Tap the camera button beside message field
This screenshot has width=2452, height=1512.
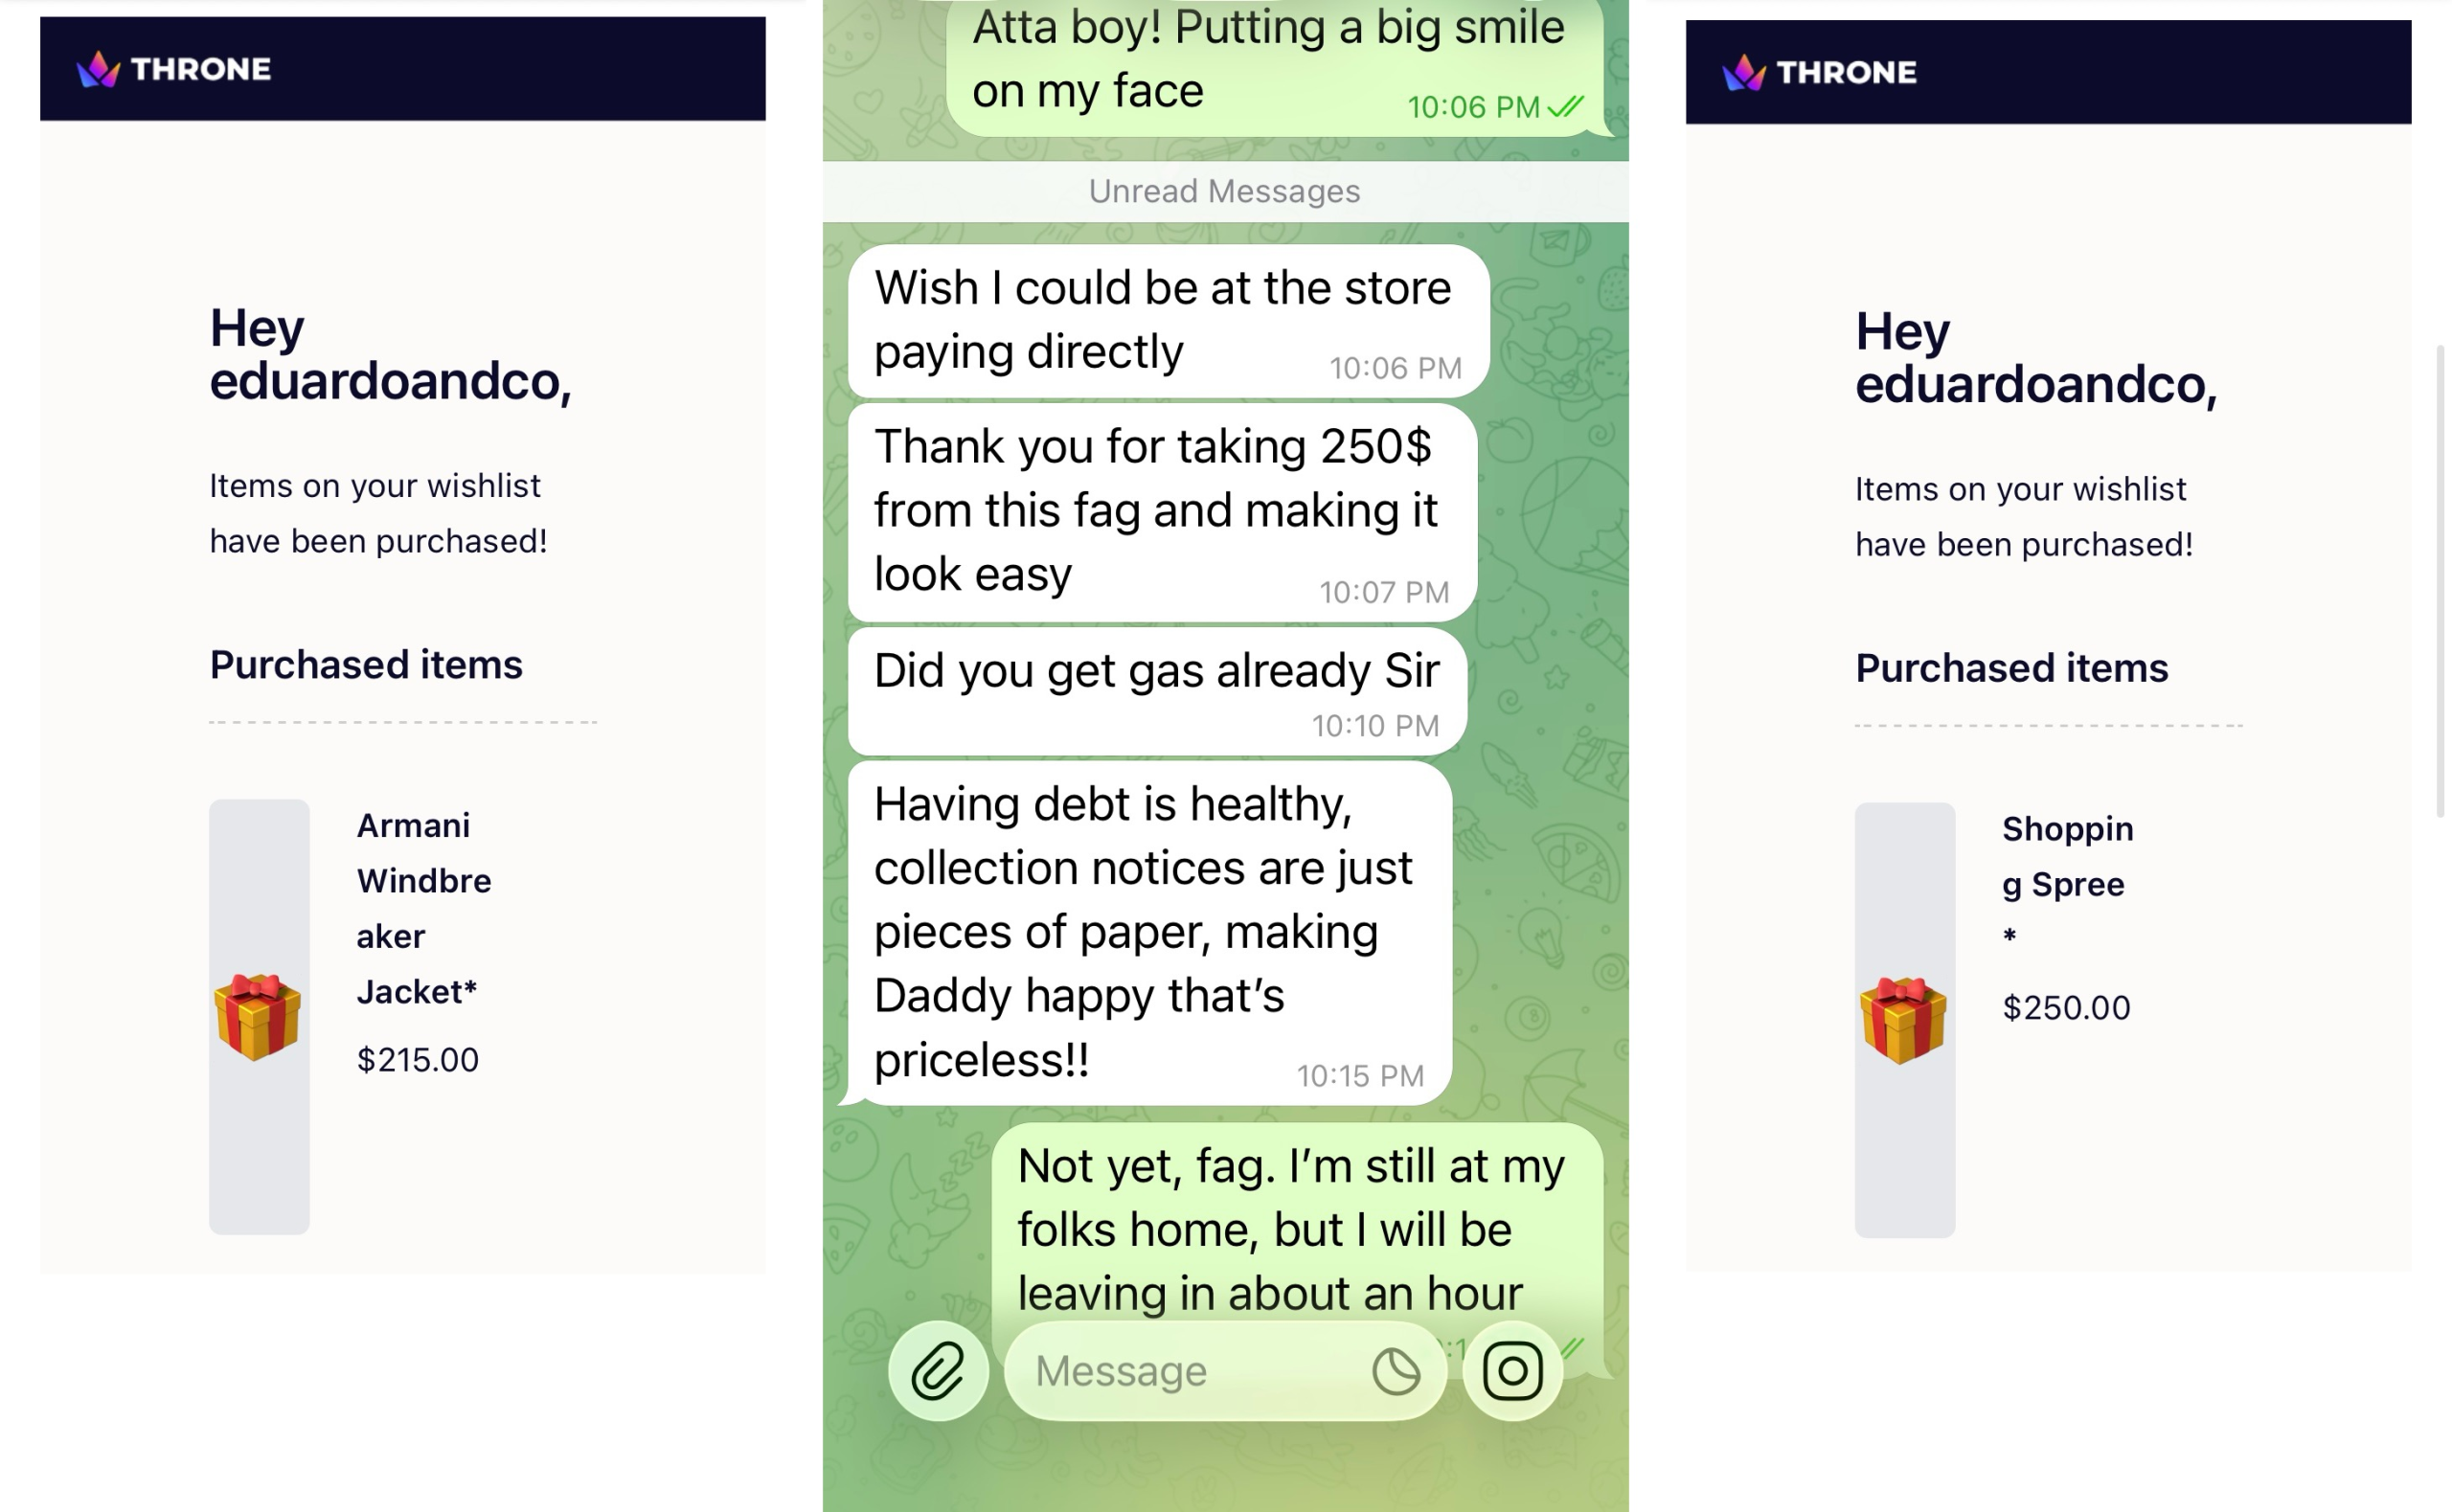pyautogui.click(x=1511, y=1370)
